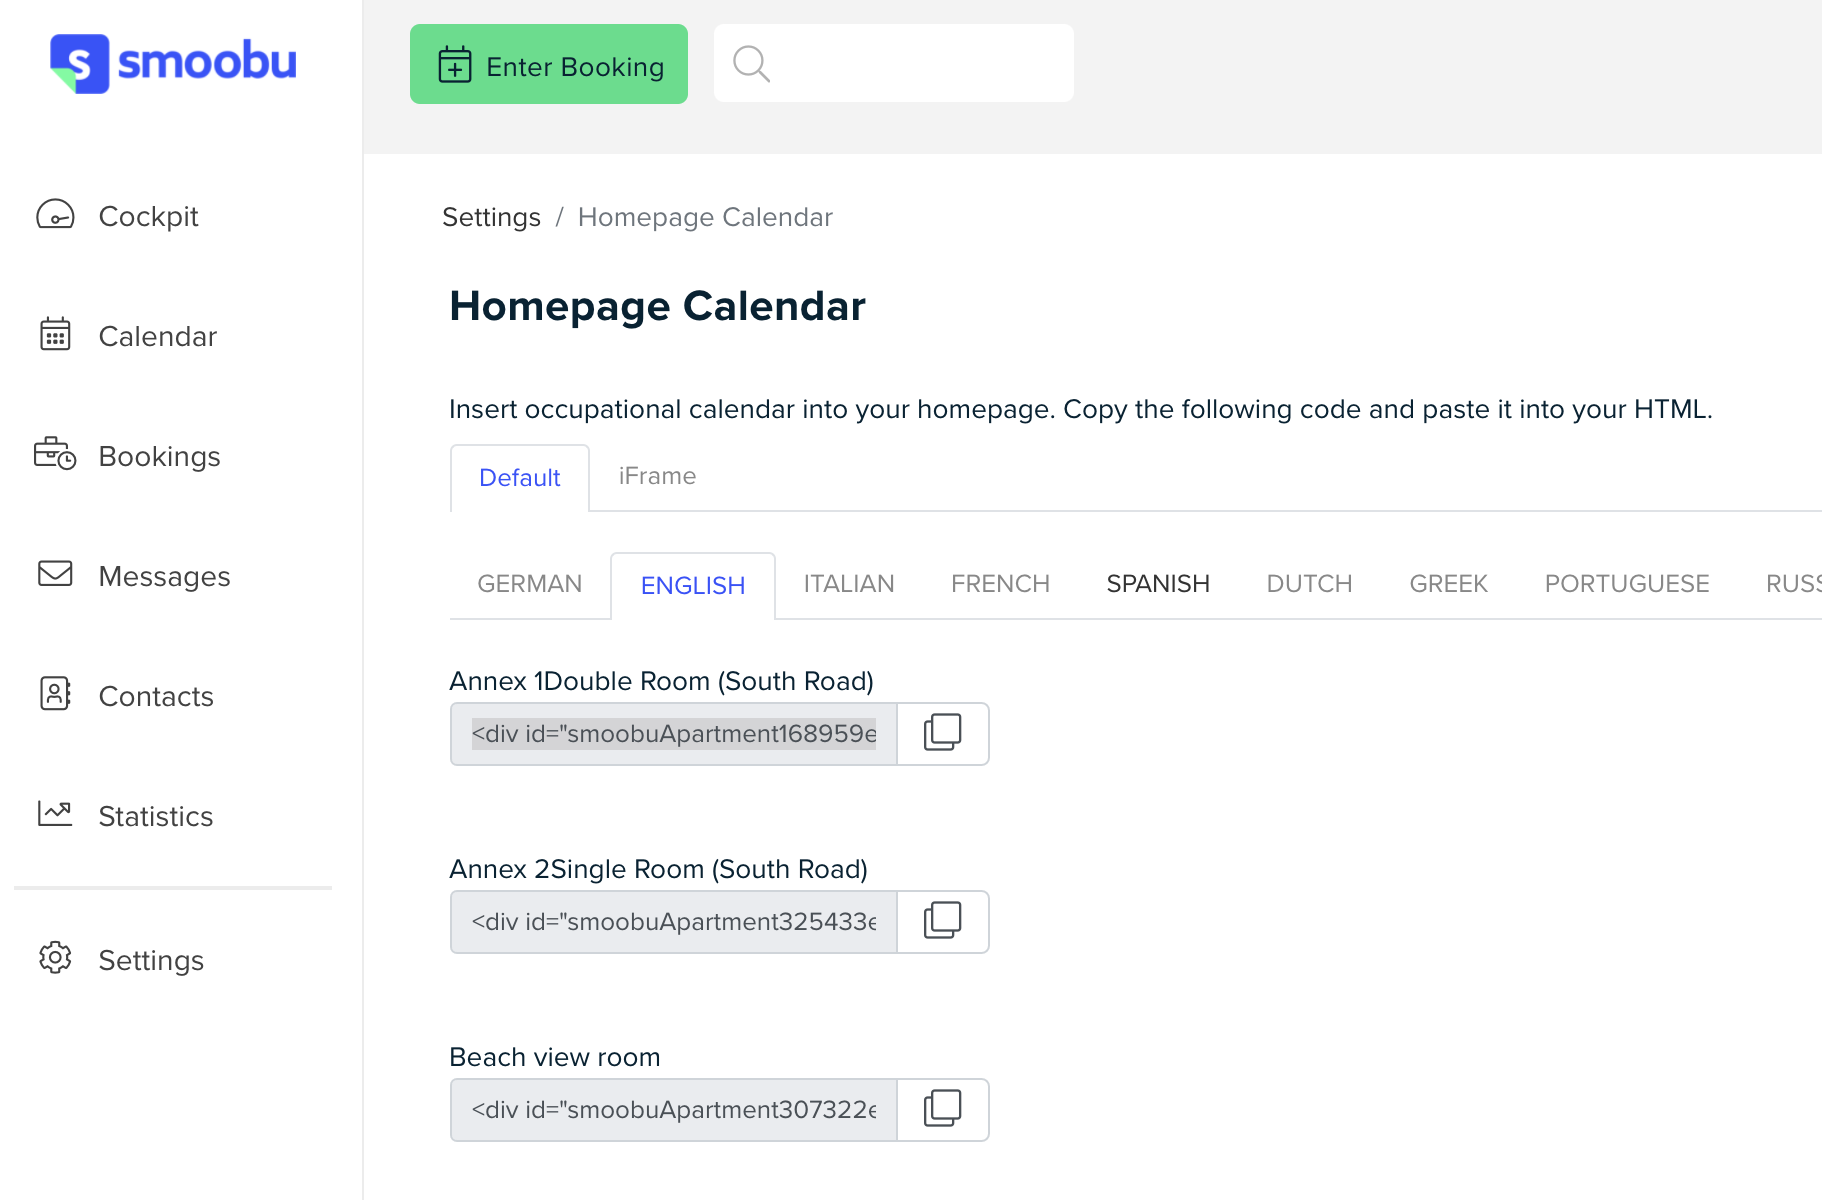Open the Contacts sidebar icon
The height and width of the screenshot is (1200, 1822).
tap(55, 694)
